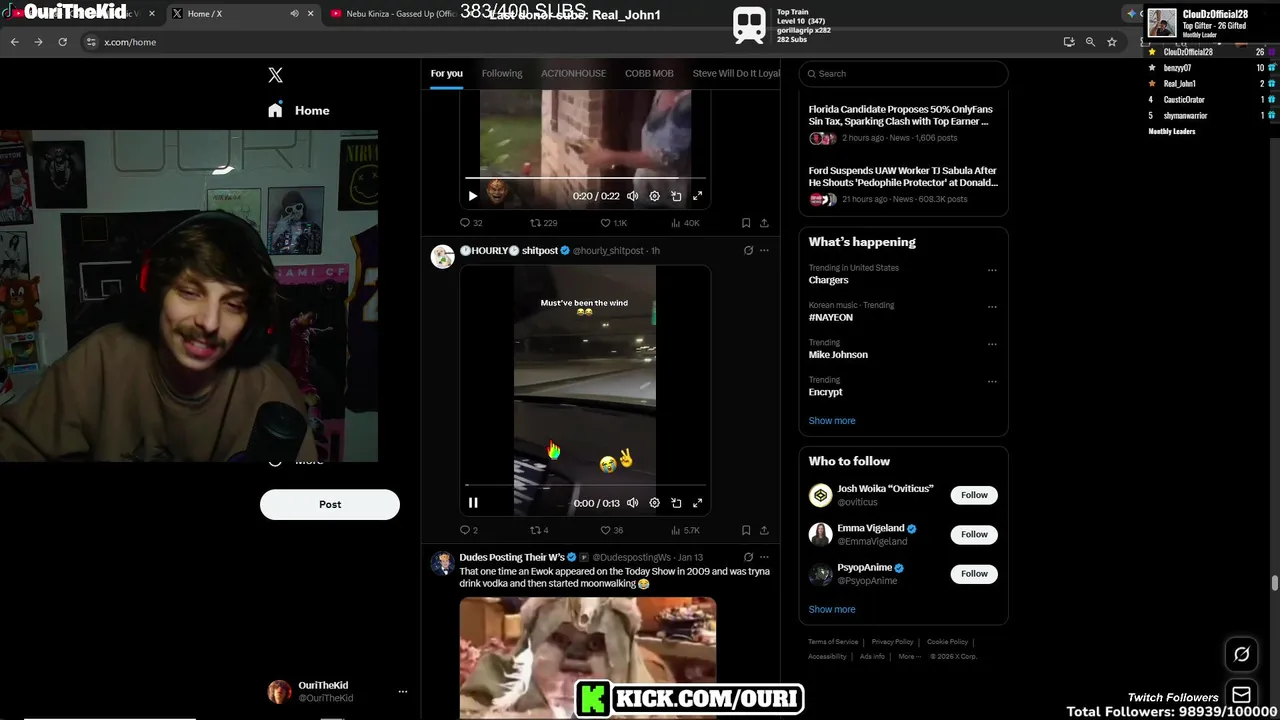This screenshot has width=1280, height=720.
Task: Reply to HOURLY shitpost with 2 comments
Action: 469,530
